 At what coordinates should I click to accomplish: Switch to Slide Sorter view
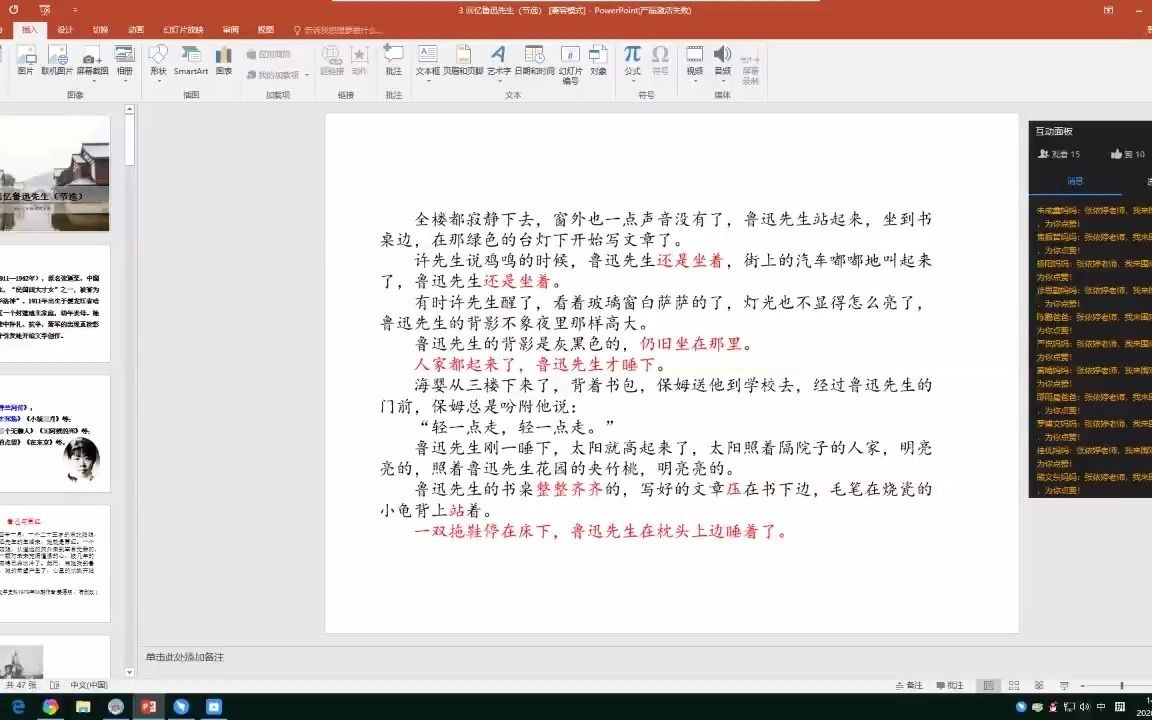(1012, 685)
